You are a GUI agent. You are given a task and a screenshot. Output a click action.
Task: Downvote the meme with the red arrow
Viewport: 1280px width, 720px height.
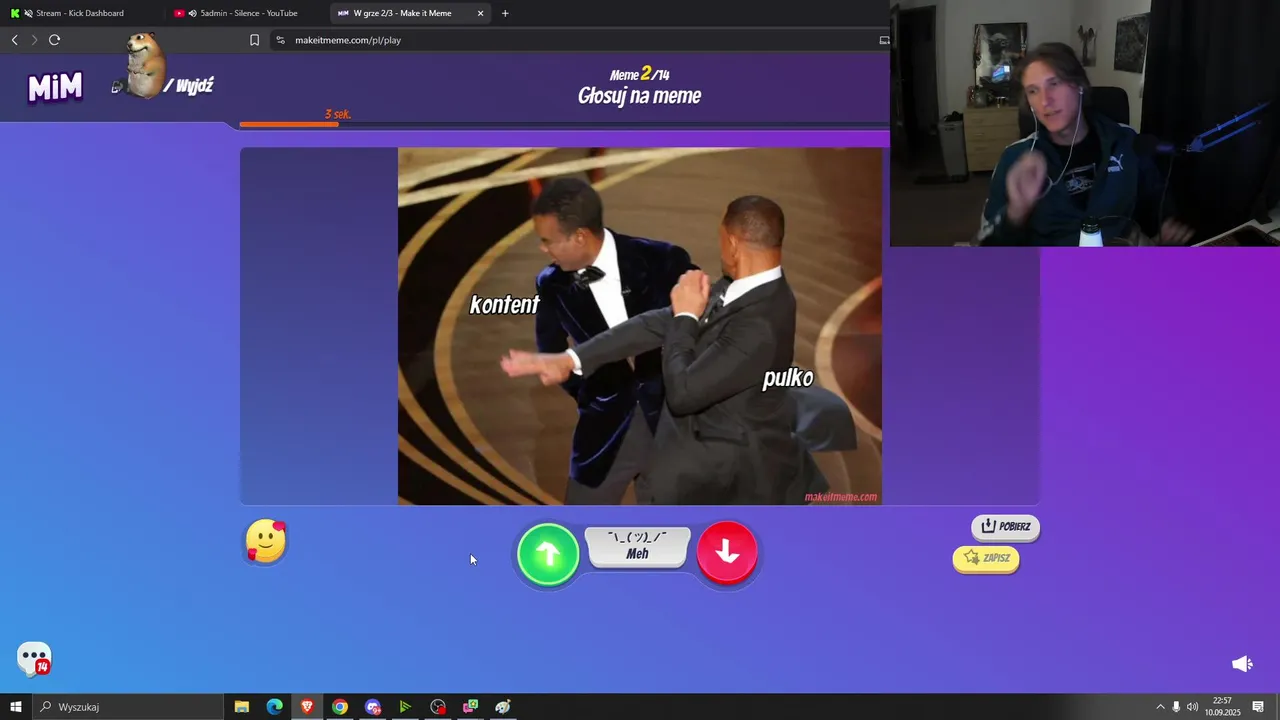point(727,552)
